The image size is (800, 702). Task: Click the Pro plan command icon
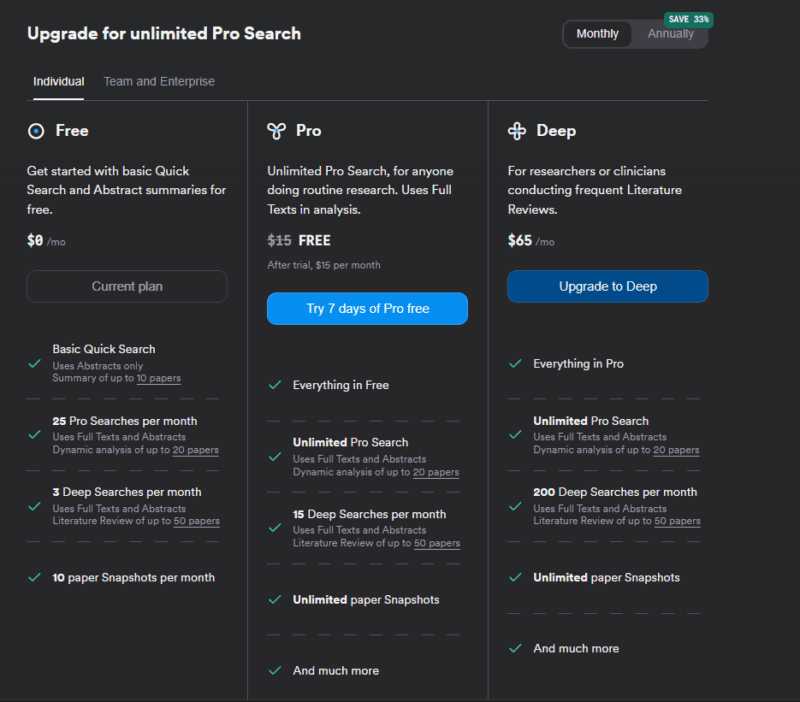(274, 130)
